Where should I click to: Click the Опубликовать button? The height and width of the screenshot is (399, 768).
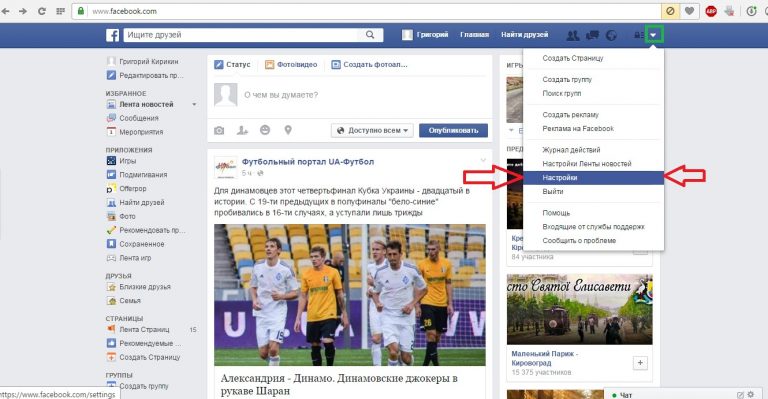454,131
